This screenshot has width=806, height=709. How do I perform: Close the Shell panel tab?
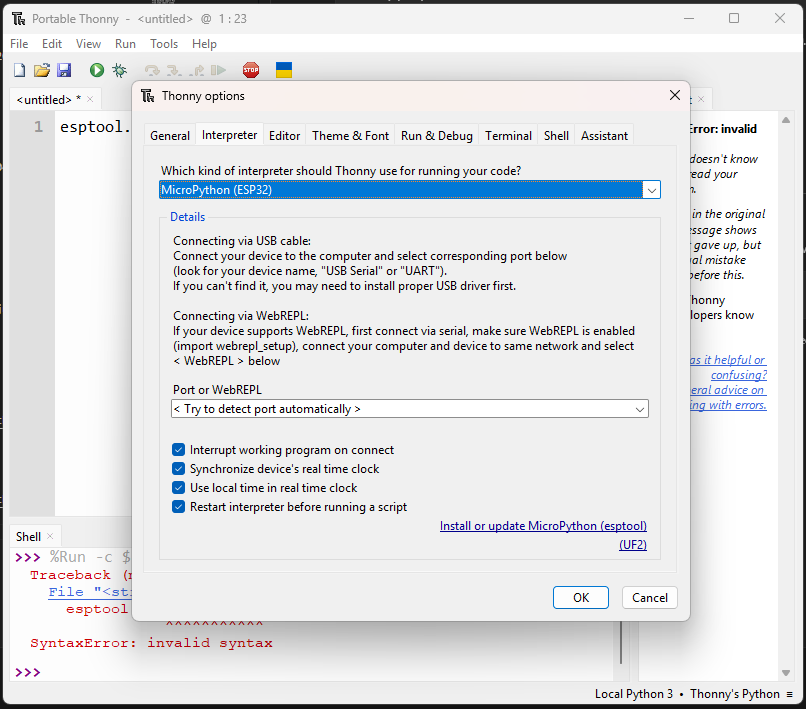[50, 536]
